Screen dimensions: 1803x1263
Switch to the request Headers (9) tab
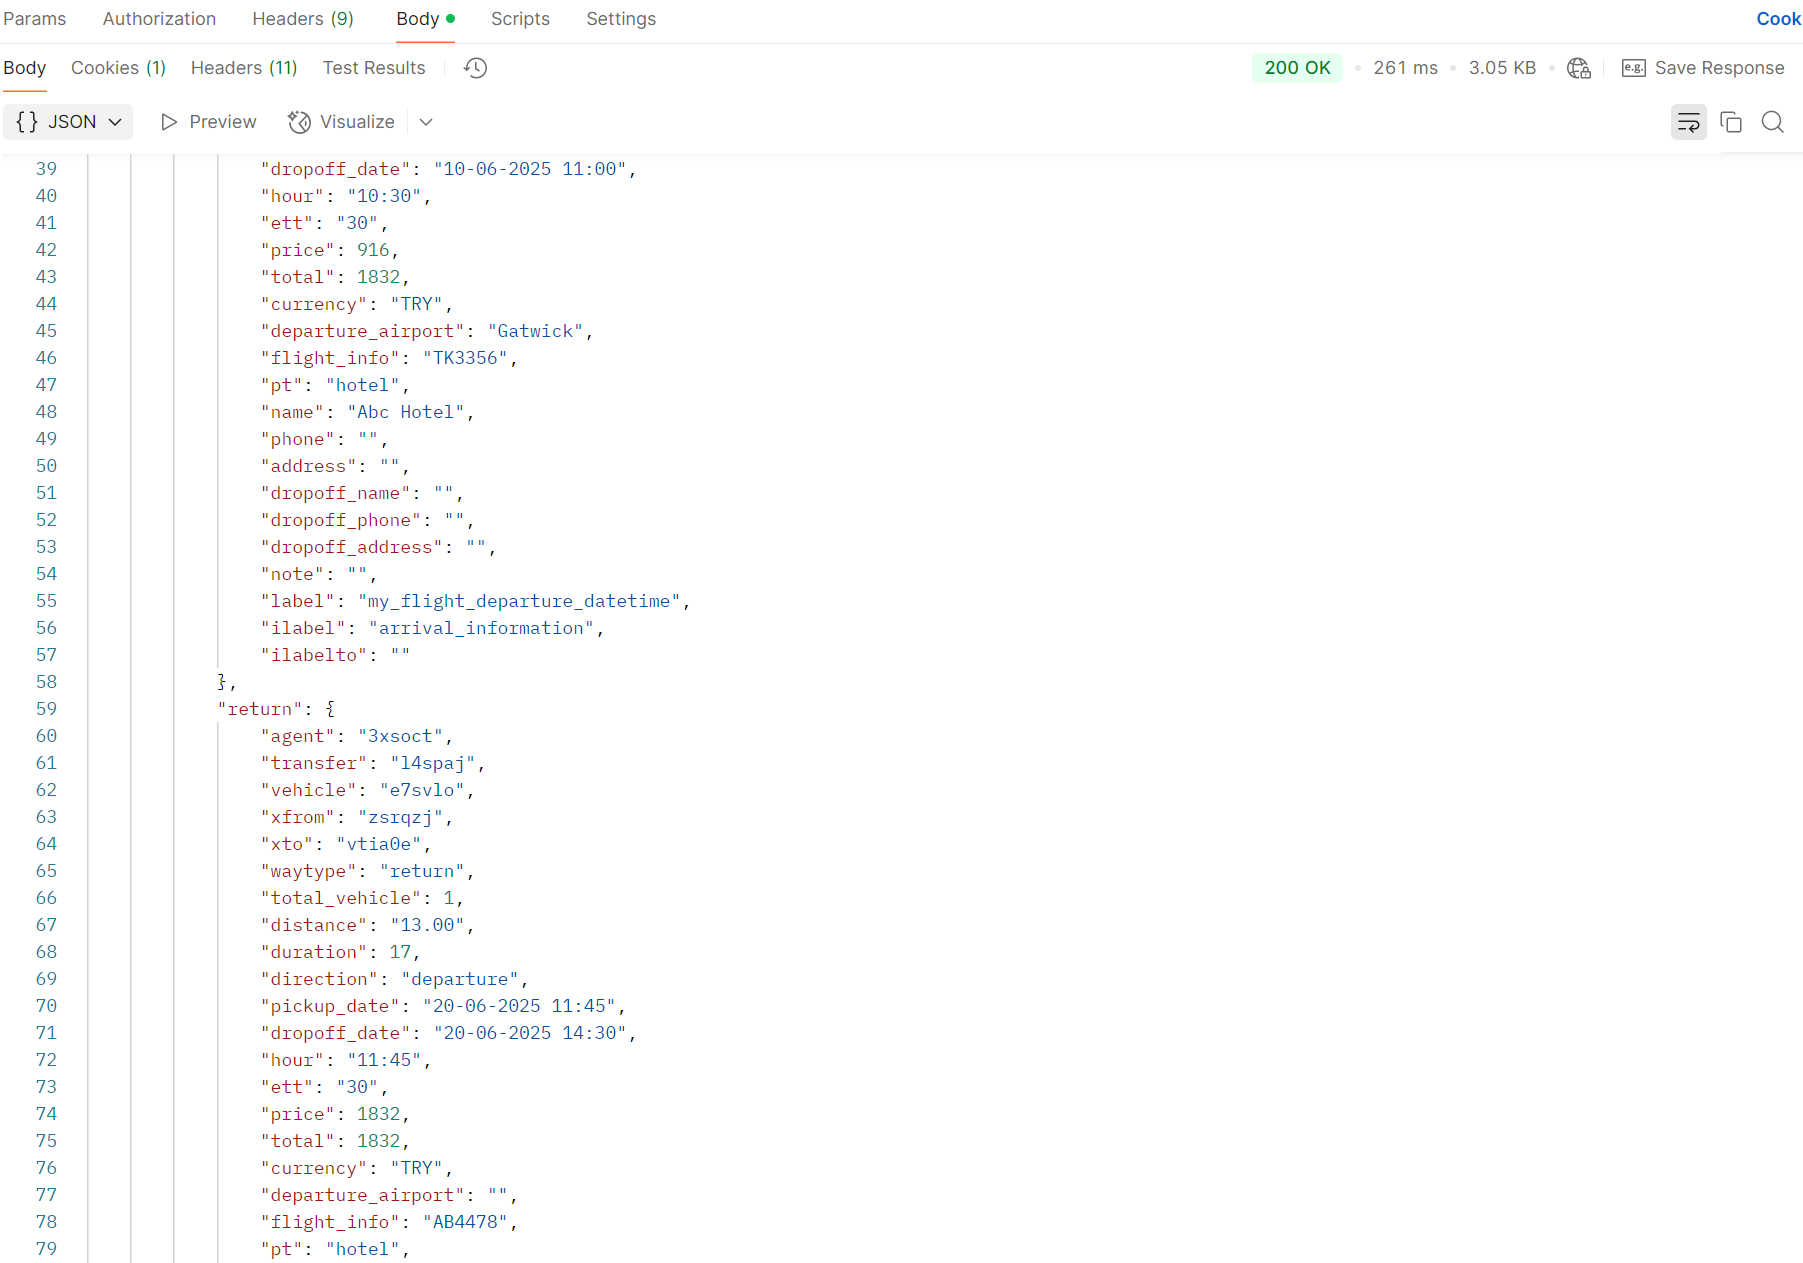pos(302,19)
